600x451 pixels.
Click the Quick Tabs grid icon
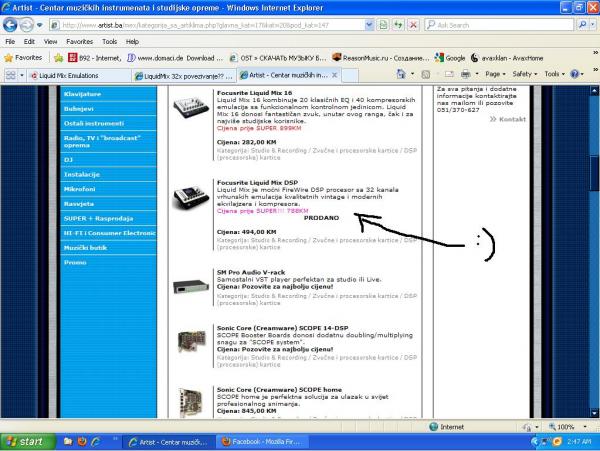coord(10,75)
